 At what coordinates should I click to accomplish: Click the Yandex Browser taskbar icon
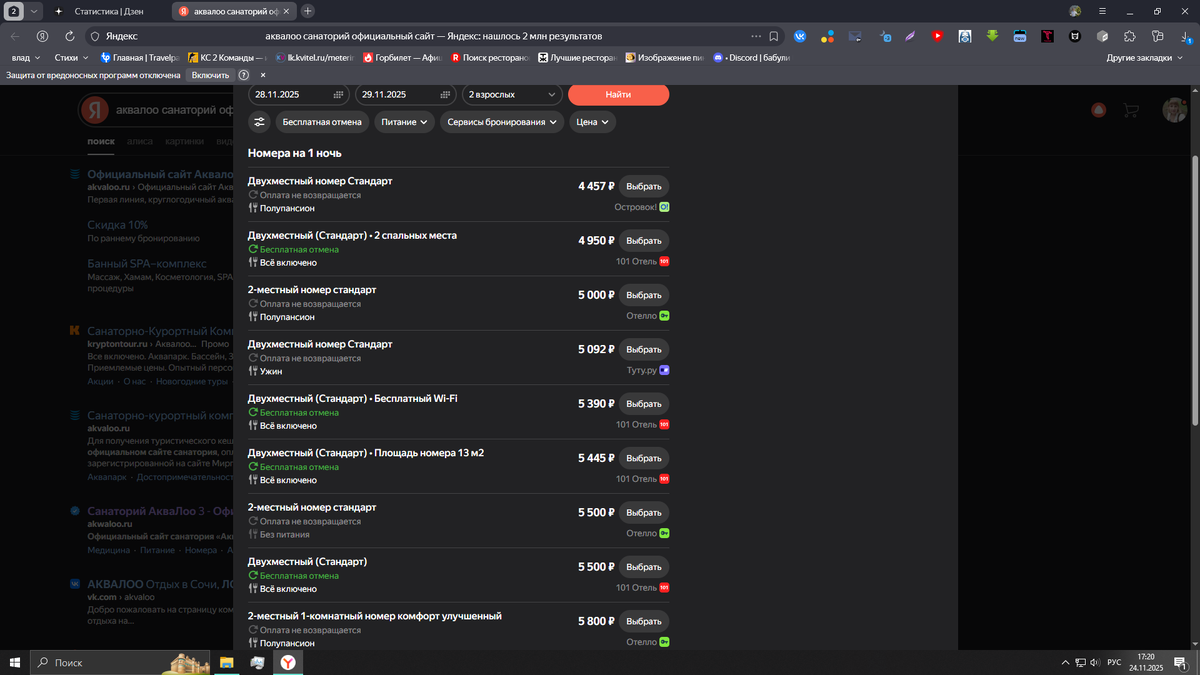click(287, 662)
